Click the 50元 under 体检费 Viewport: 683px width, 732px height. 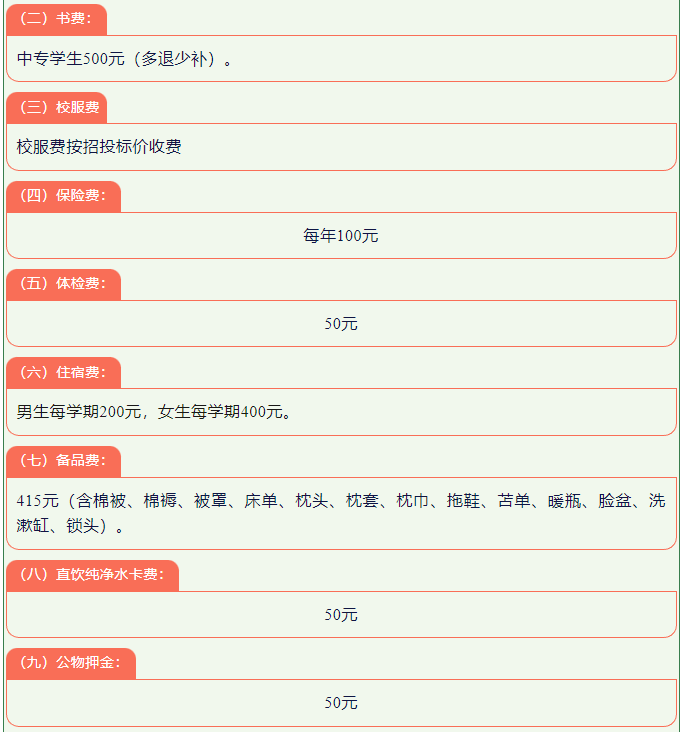(x=341, y=324)
